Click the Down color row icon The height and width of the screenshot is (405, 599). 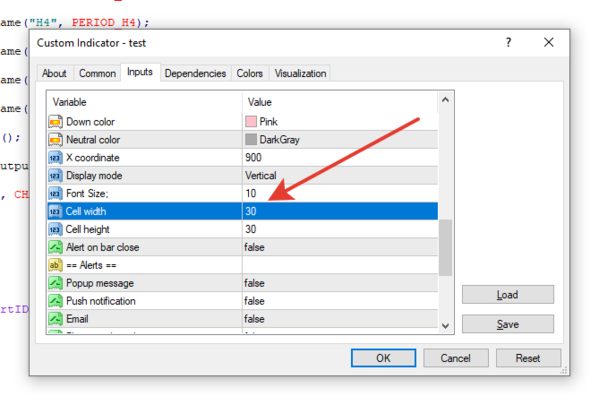[x=55, y=122]
